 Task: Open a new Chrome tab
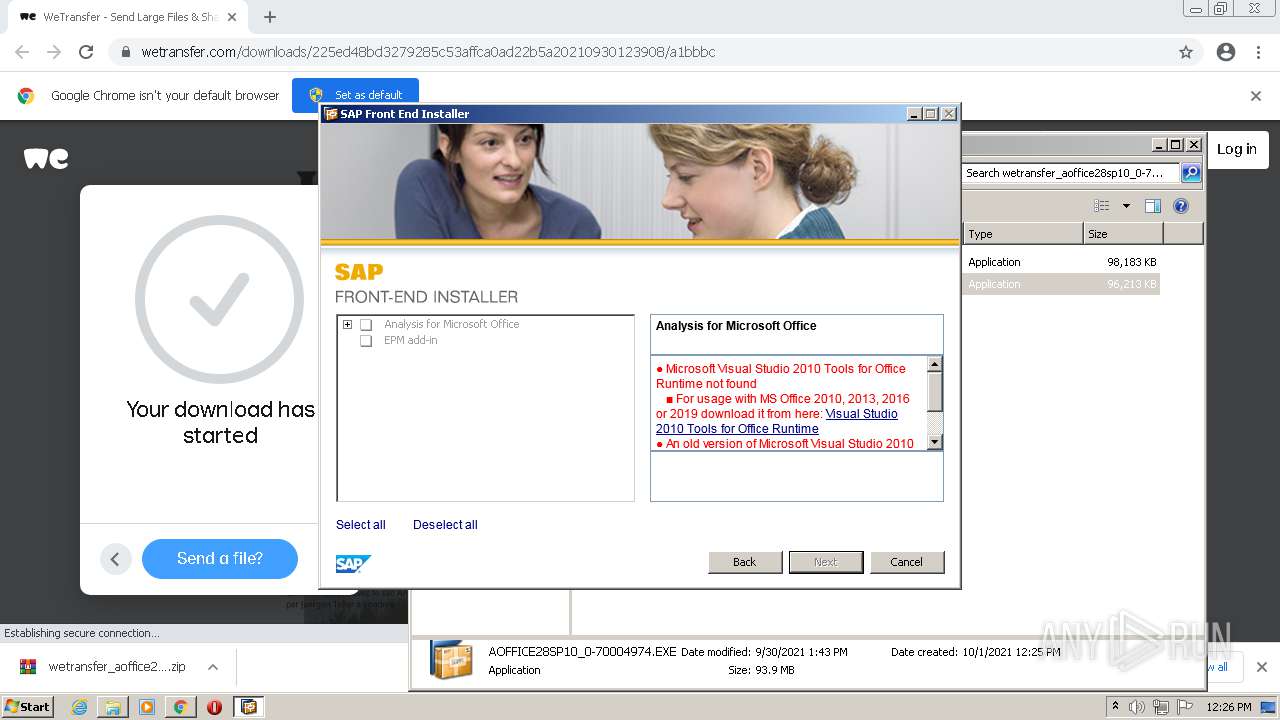pos(270,17)
